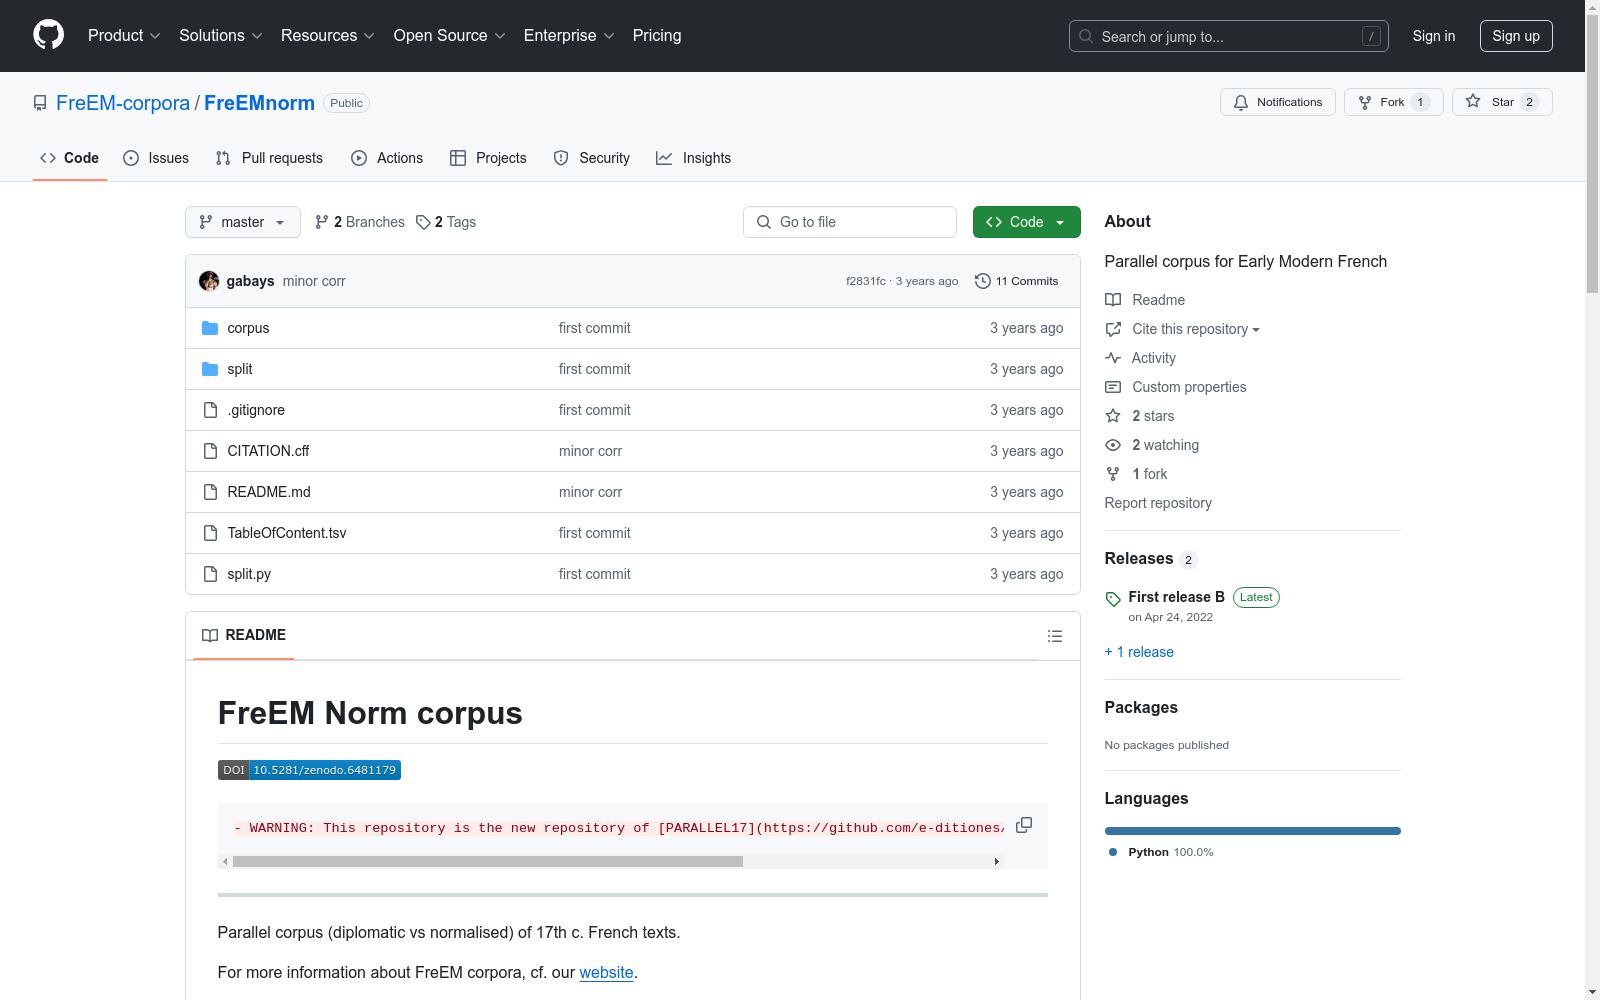Click the README book icon in file header
The height and width of the screenshot is (1000, 1600).
pyautogui.click(x=210, y=635)
